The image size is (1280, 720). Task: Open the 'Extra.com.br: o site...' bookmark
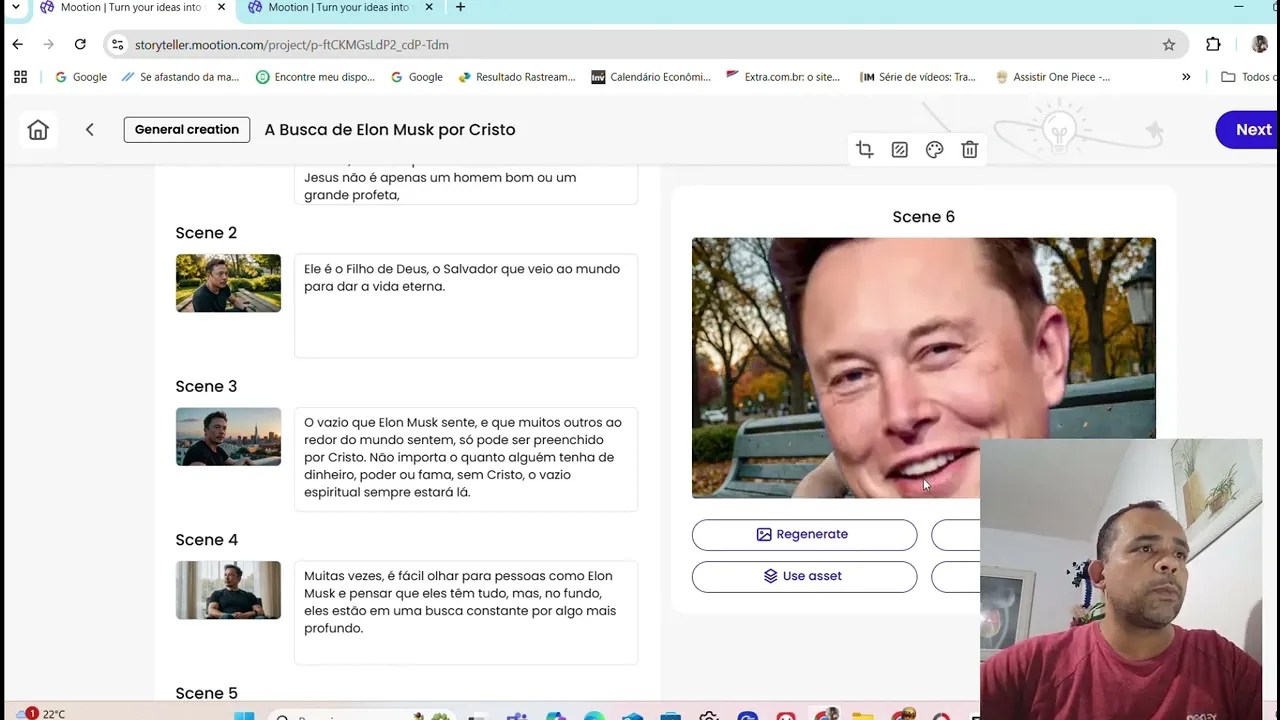click(783, 77)
